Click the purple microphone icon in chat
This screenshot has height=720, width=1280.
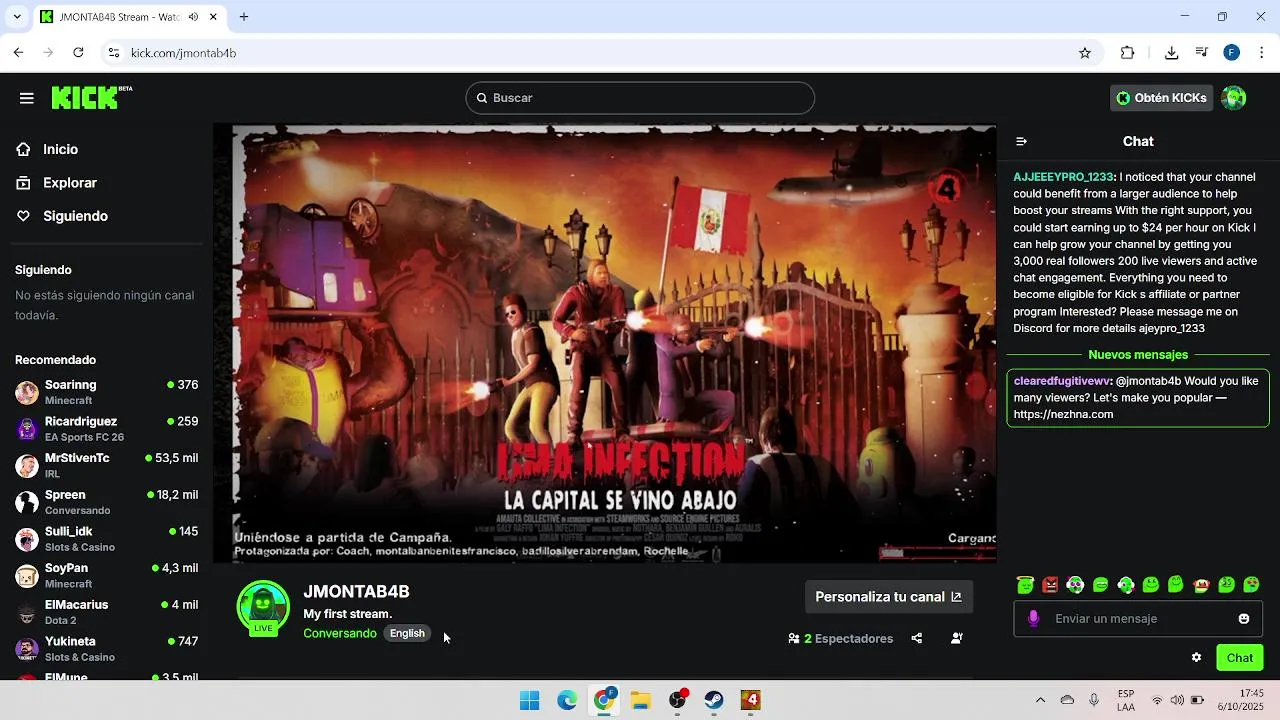1034,619
